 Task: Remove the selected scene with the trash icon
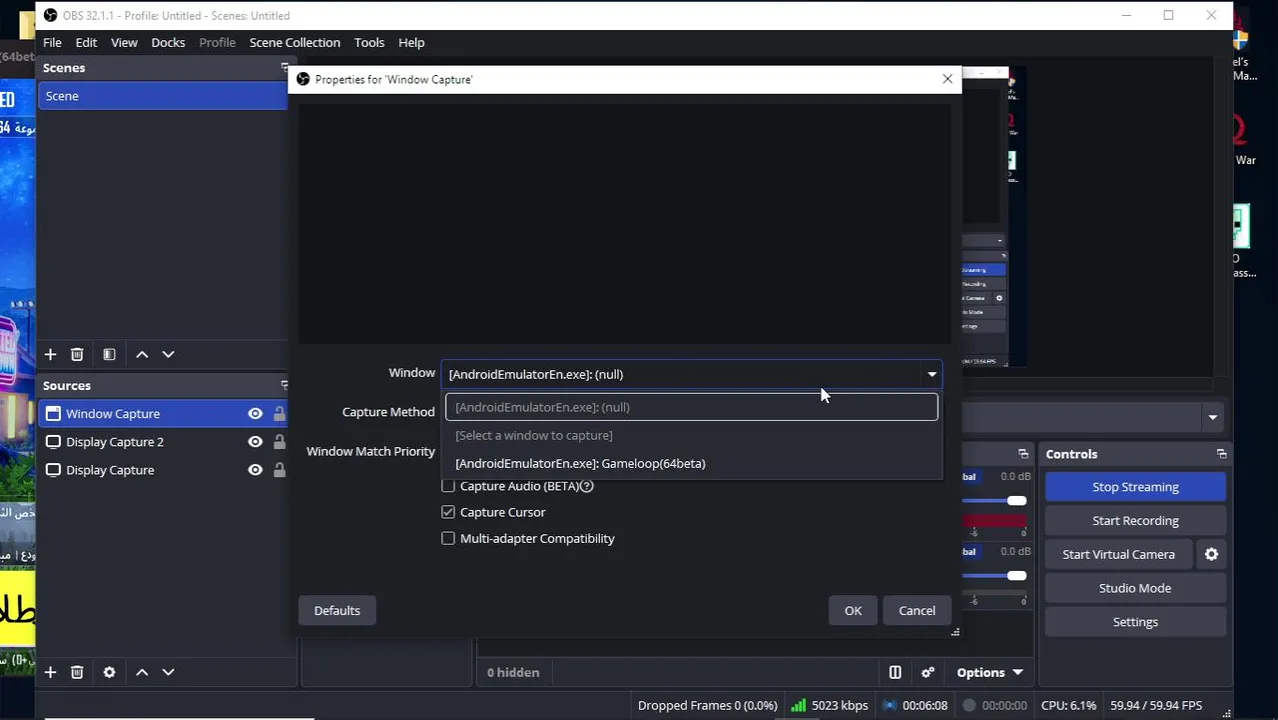pyautogui.click(x=77, y=354)
